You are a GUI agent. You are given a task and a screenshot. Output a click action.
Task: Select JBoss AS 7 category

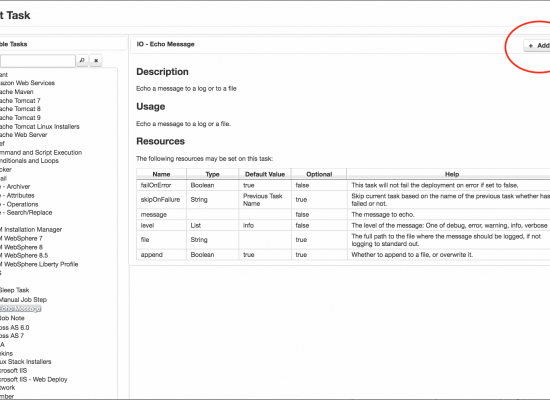click(x=12, y=336)
